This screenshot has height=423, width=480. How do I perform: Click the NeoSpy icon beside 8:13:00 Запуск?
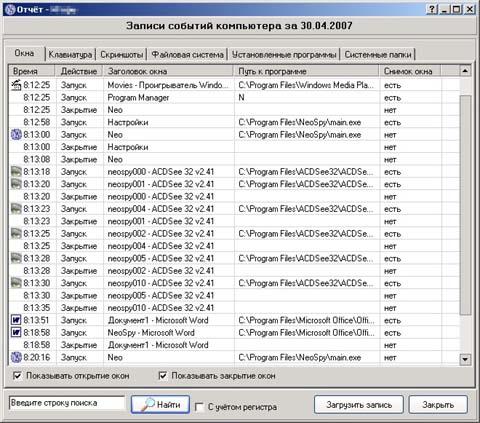[16, 135]
